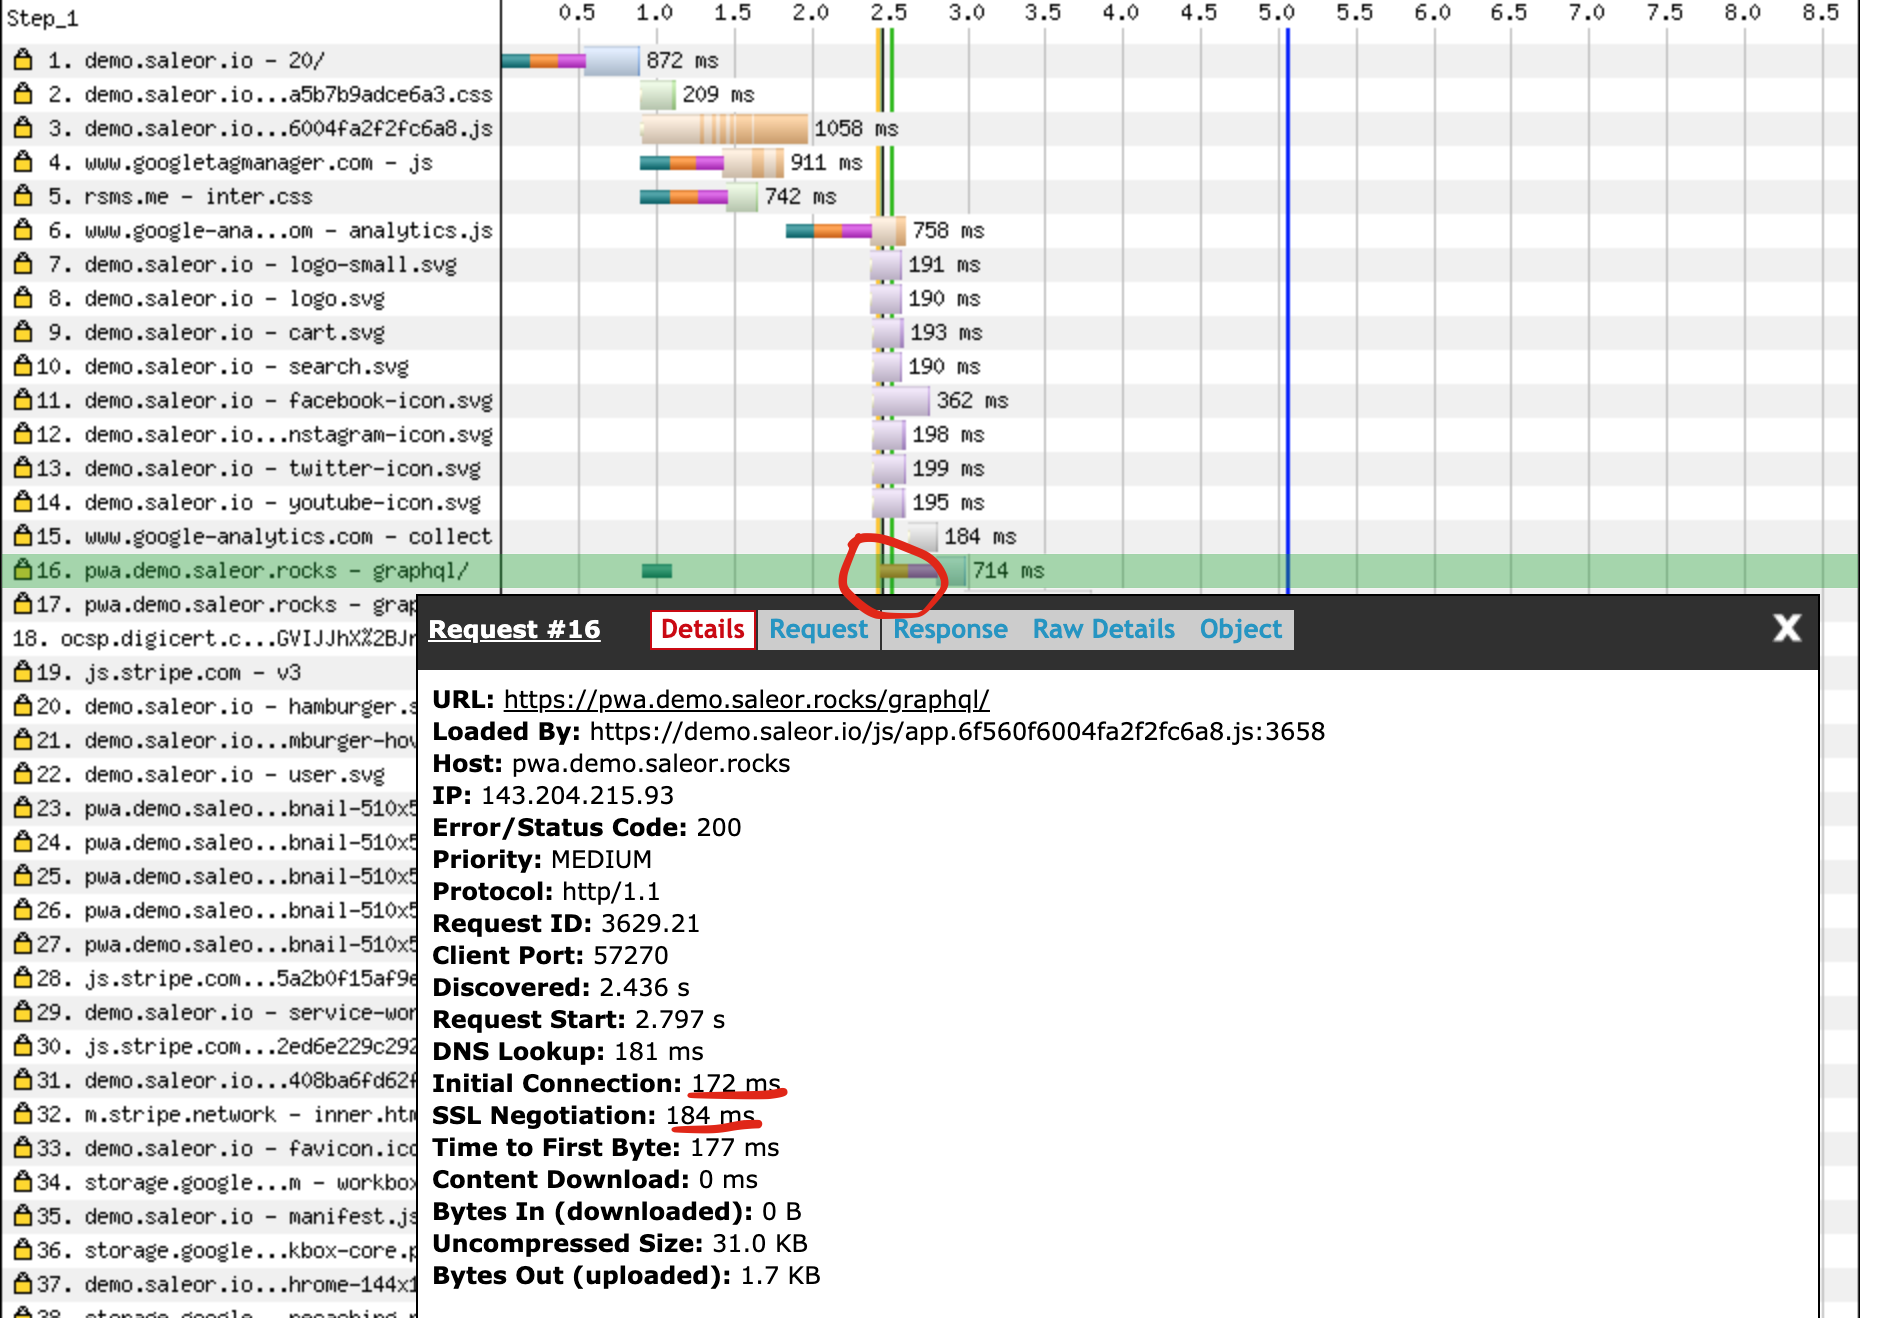The width and height of the screenshot is (1888, 1318).
Task: Select the highlighted graphql request row
Action: point(250,570)
